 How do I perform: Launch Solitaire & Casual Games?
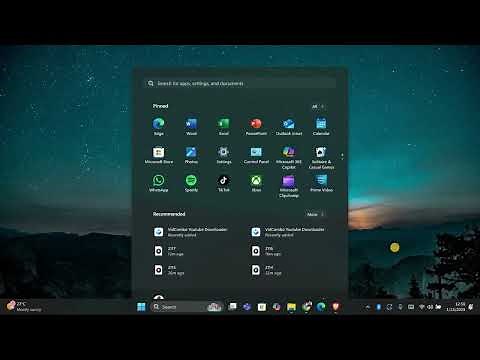coord(321,157)
